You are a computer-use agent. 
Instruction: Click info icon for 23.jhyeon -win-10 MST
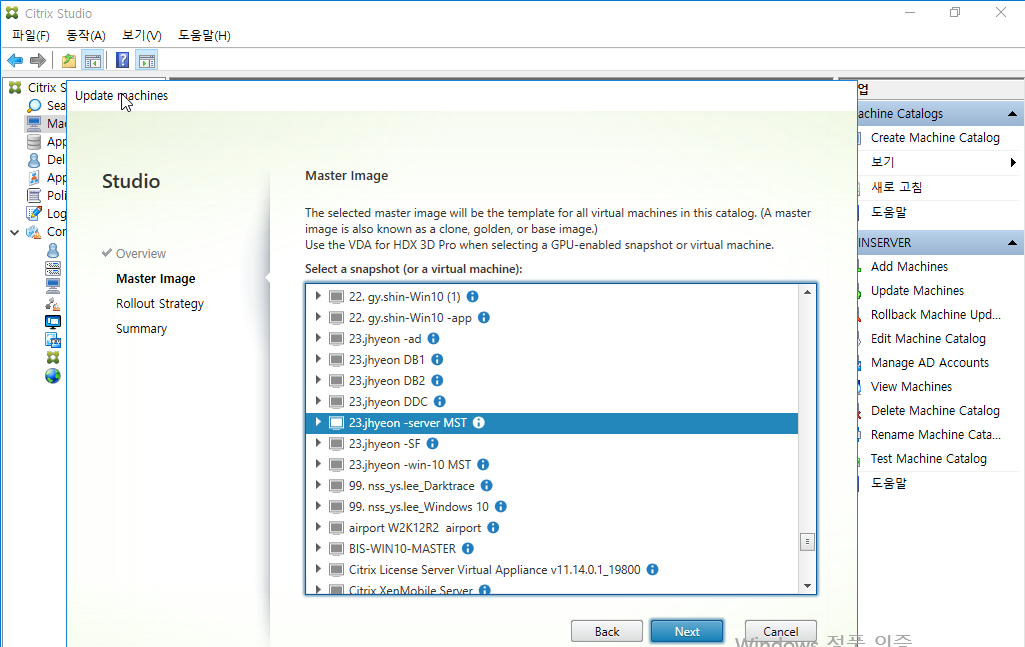coord(483,465)
